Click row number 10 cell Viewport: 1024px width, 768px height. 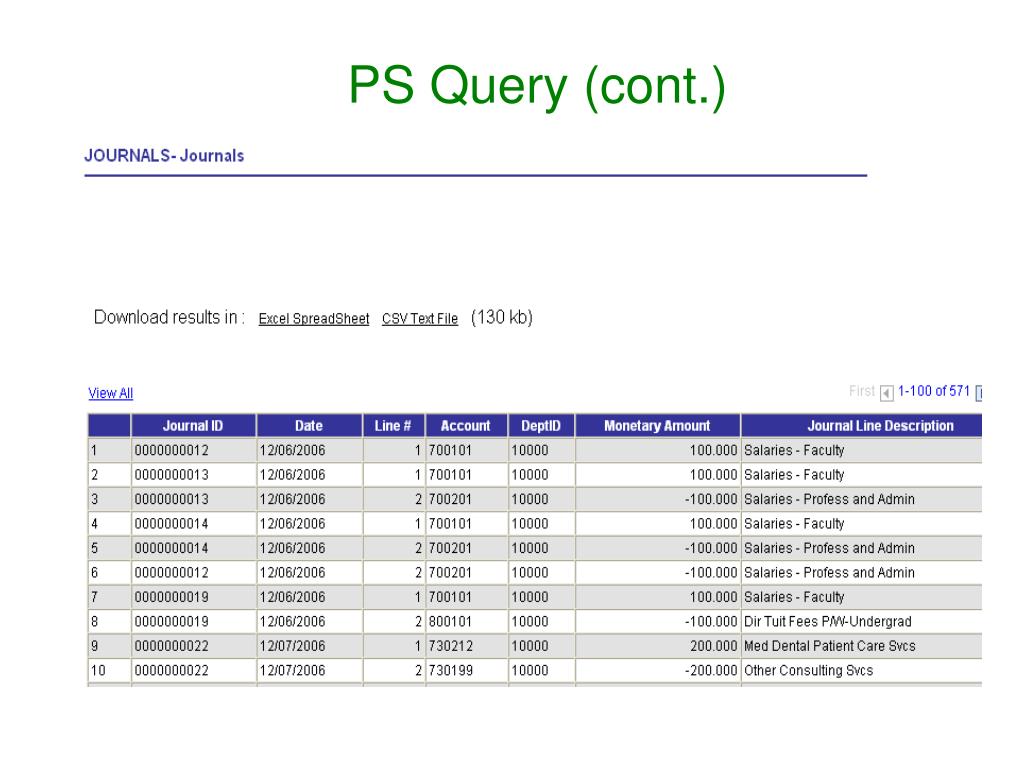tap(109, 671)
